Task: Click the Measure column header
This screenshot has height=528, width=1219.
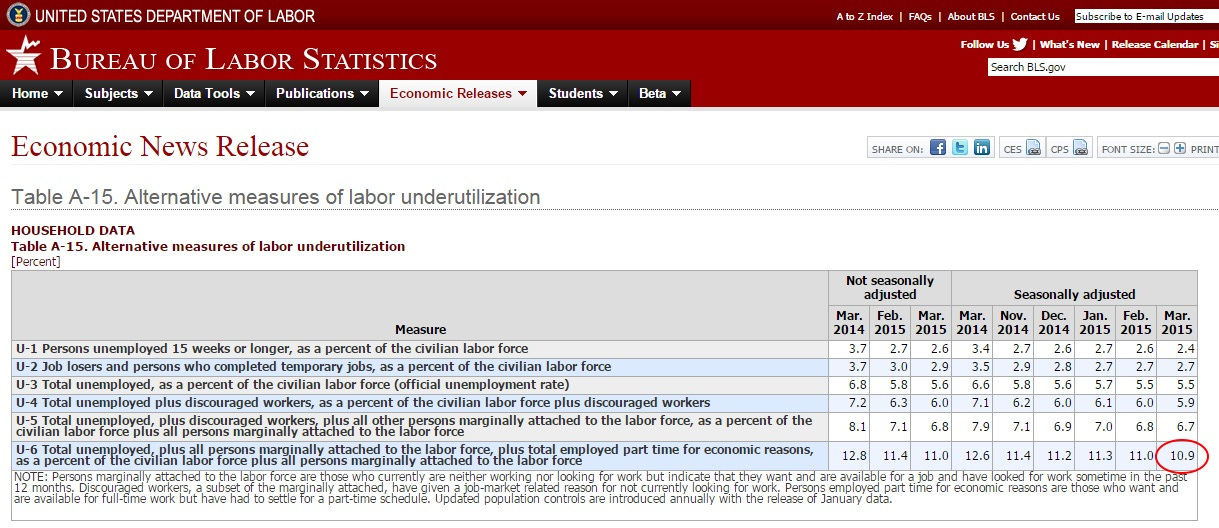Action: click(420, 329)
